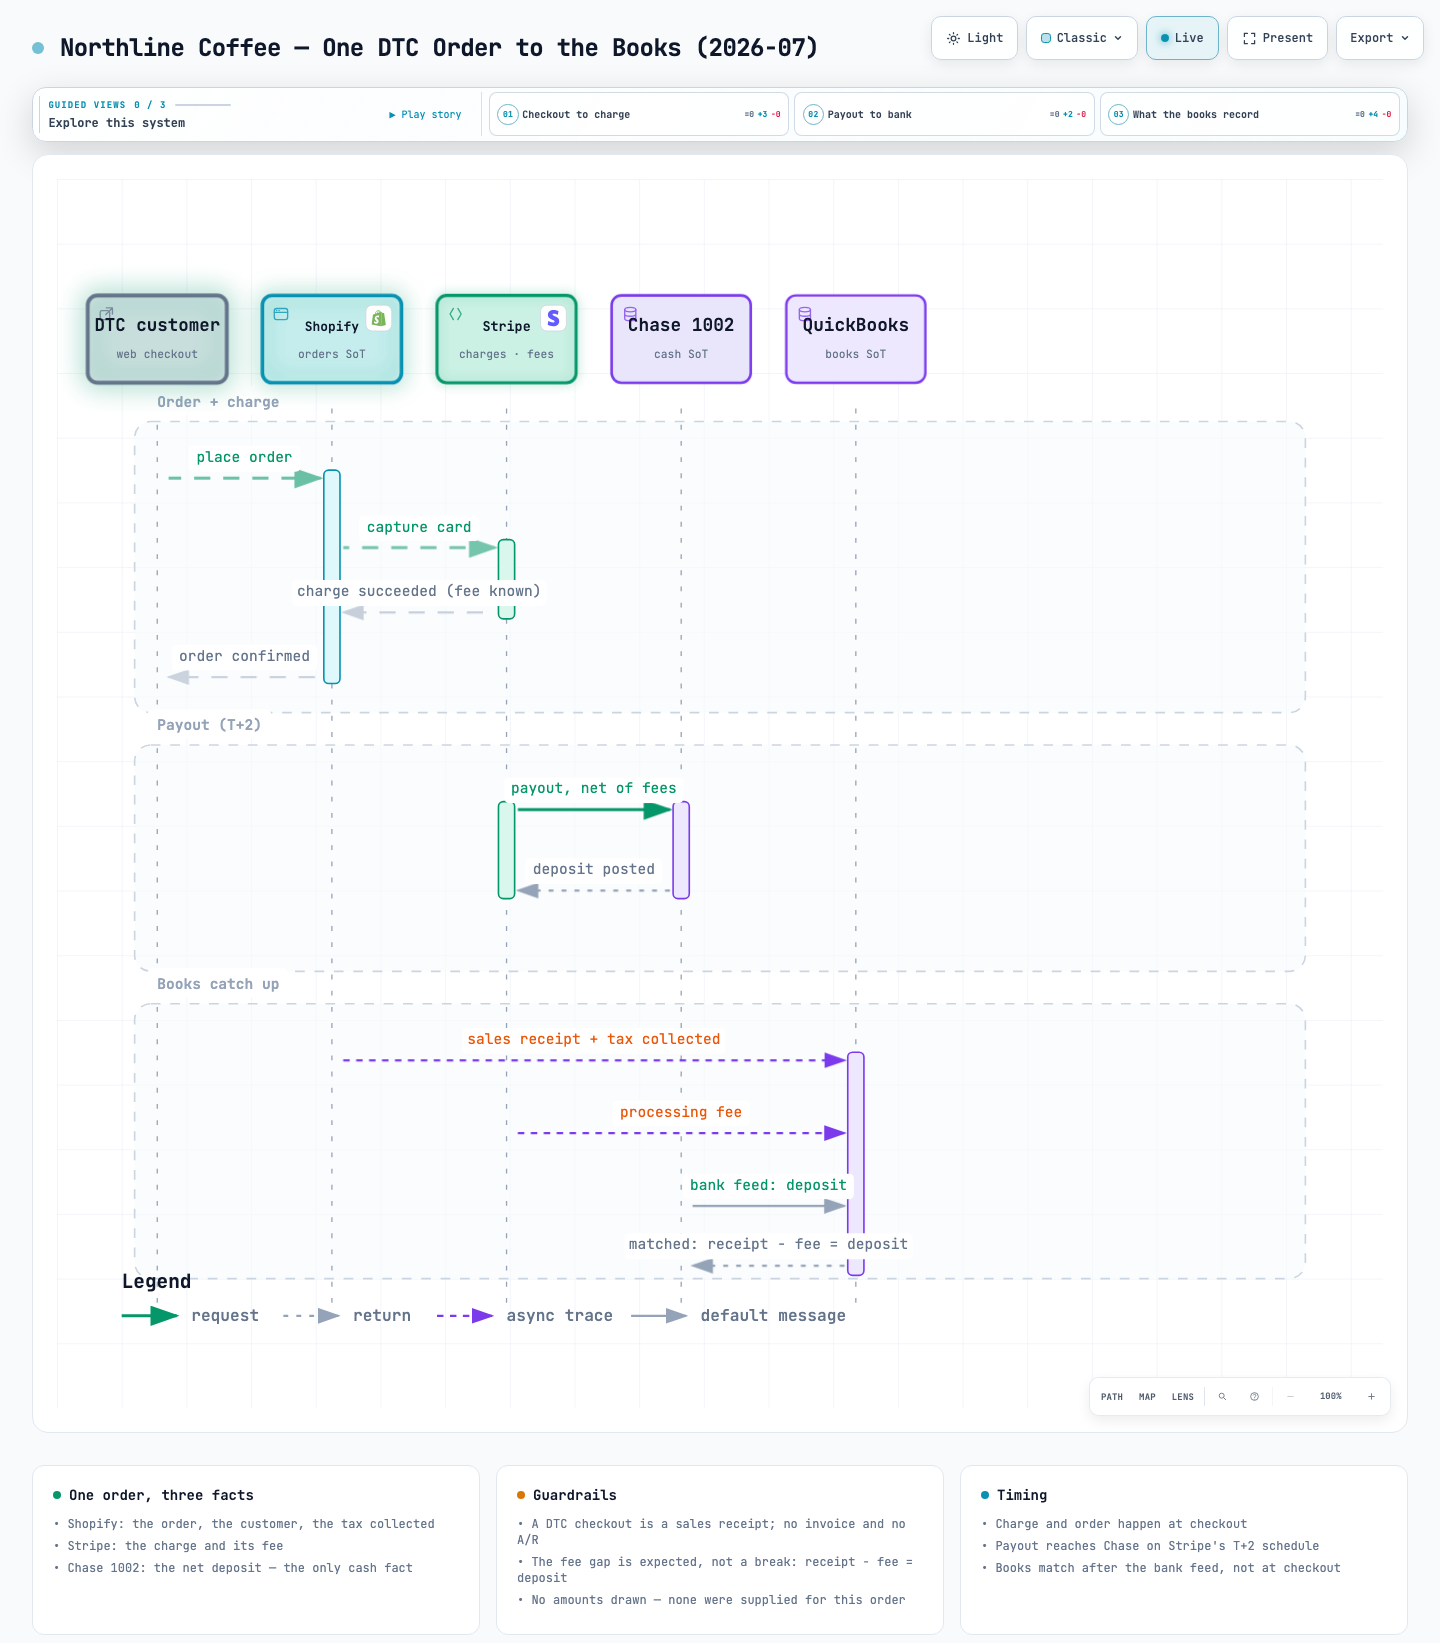The height and width of the screenshot is (1643, 1440).
Task: Toggle the PATH view mode
Action: pyautogui.click(x=1112, y=1397)
